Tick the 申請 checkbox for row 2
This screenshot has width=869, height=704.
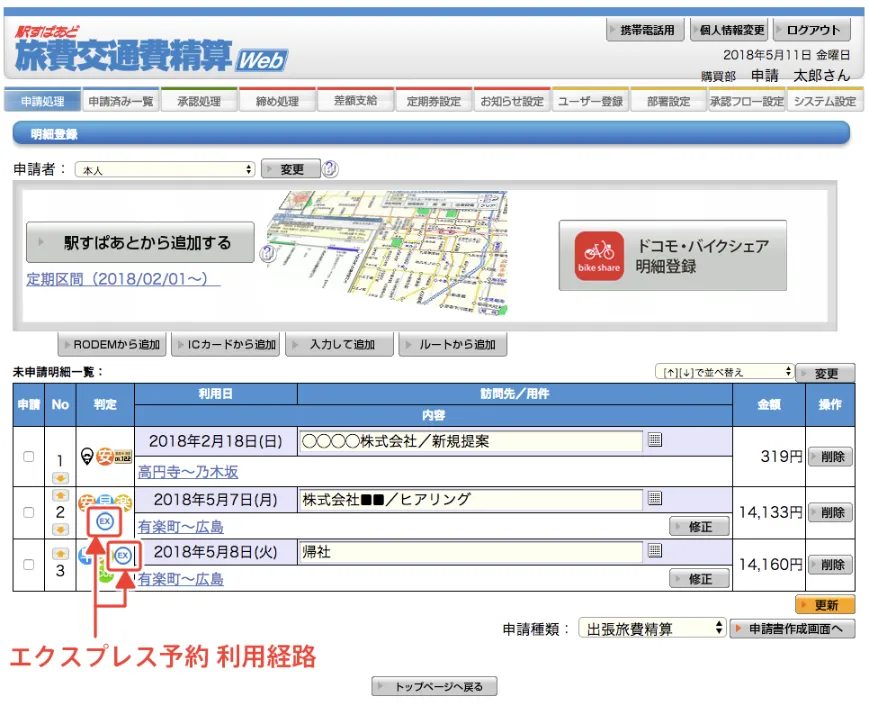coord(28,512)
